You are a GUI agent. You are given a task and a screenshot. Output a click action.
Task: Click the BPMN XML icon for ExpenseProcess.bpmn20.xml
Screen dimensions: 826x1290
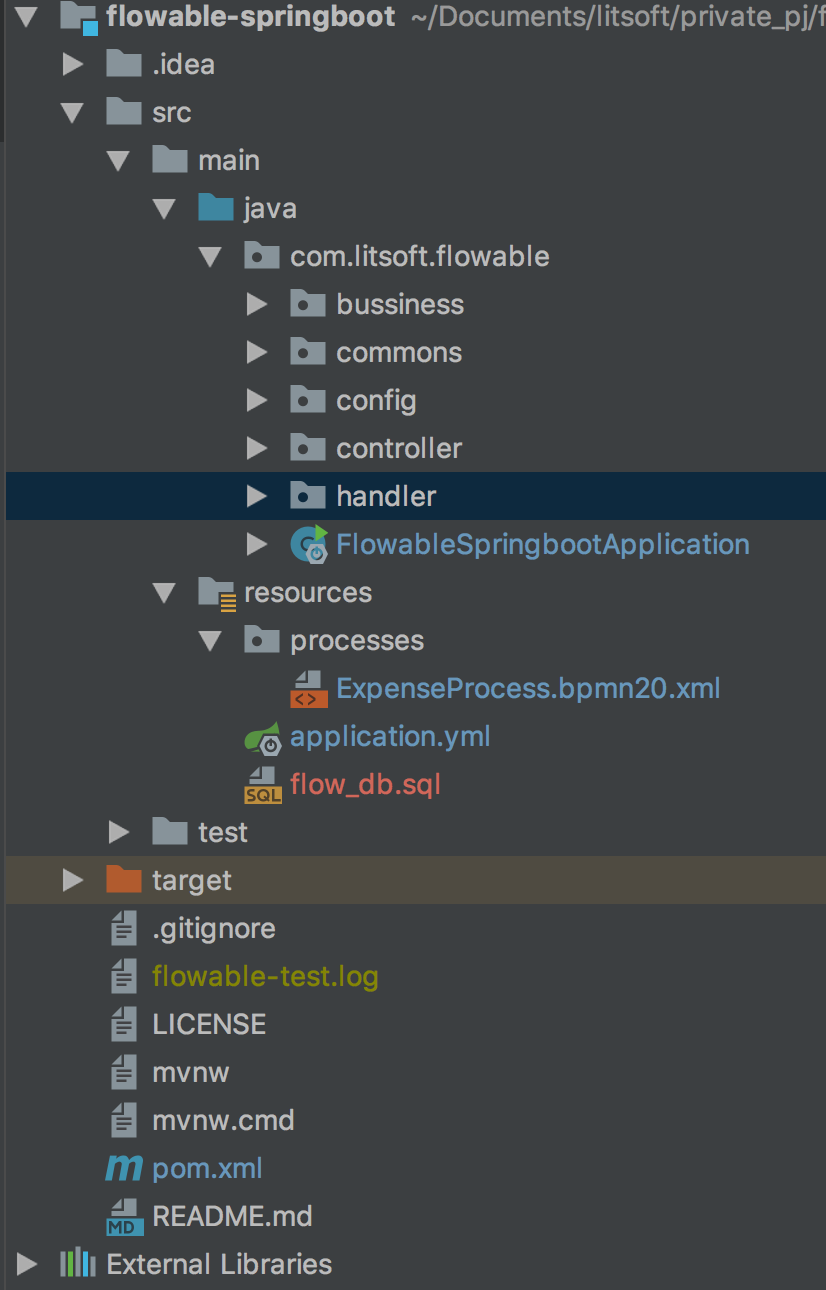(x=308, y=688)
